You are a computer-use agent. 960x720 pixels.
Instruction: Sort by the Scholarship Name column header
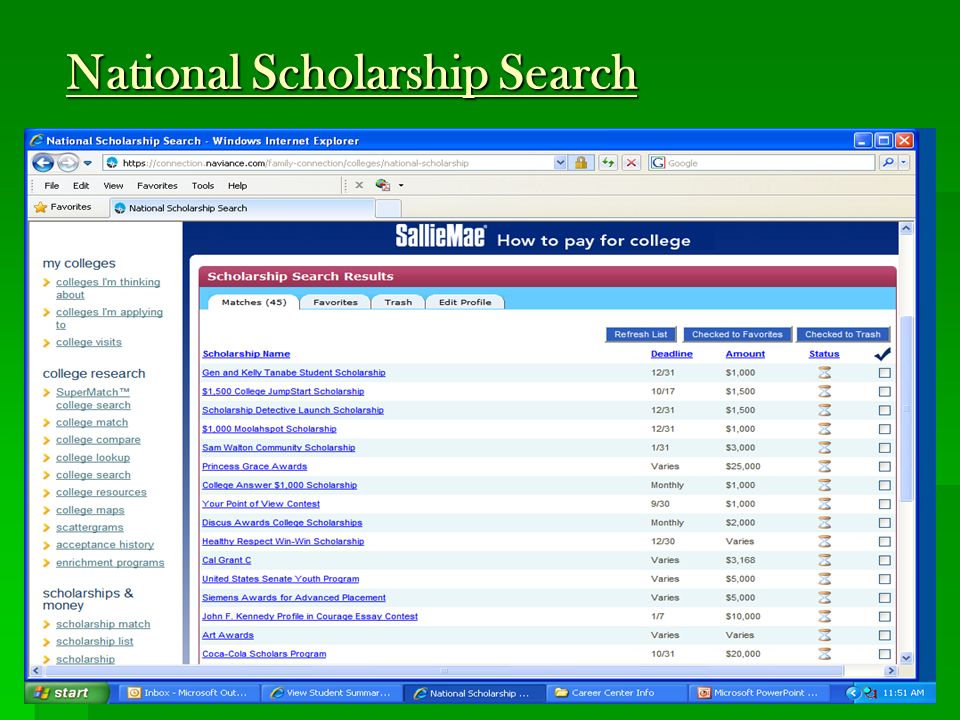click(246, 354)
